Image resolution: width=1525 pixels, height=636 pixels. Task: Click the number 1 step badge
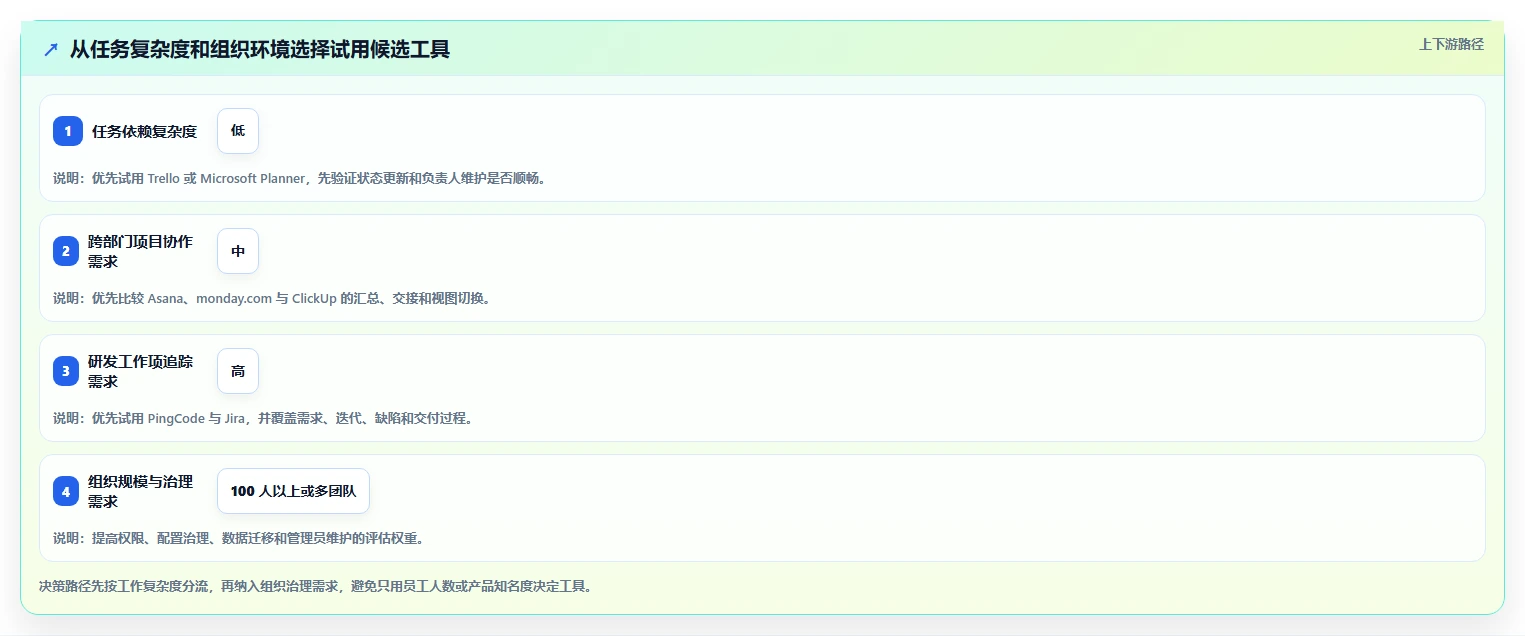[x=67, y=131]
